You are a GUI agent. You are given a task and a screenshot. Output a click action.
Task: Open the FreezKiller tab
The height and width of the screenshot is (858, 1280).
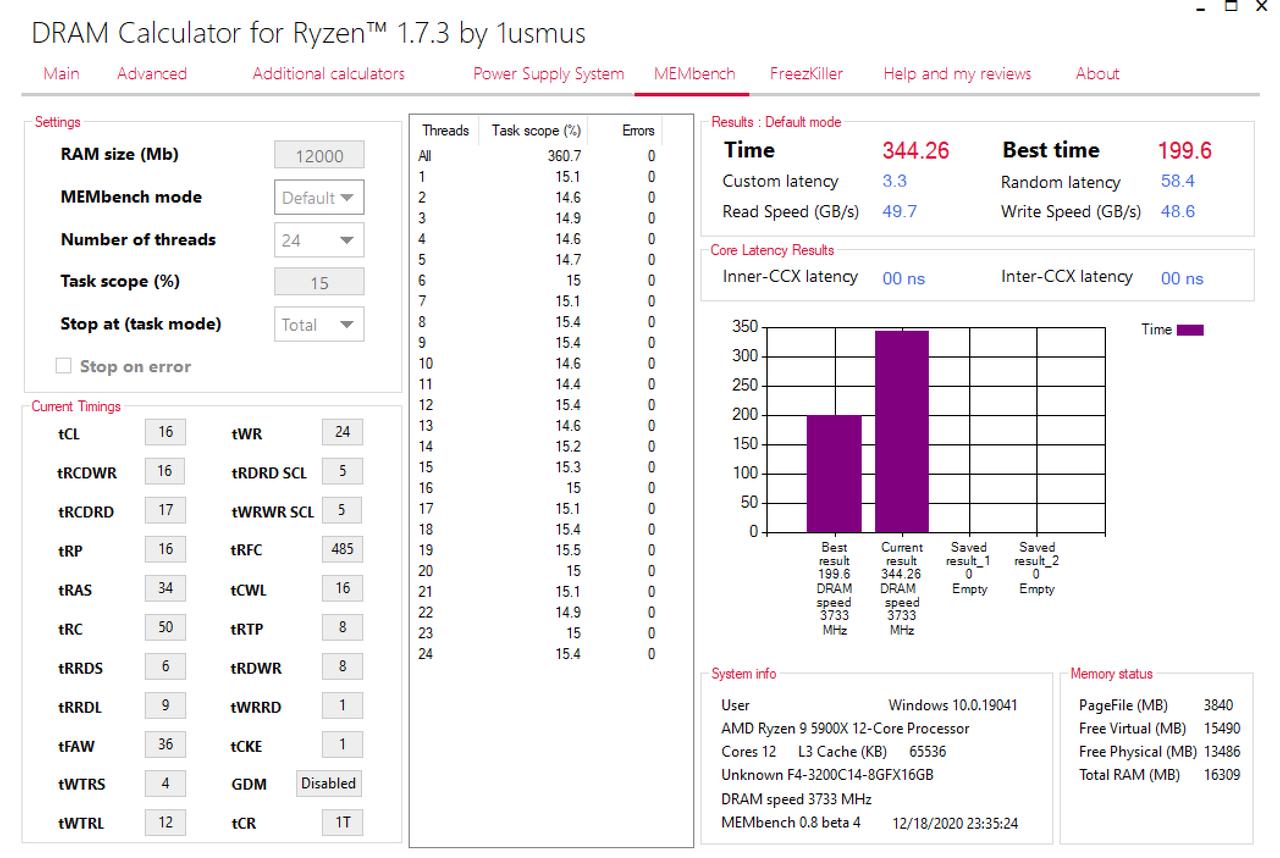tap(806, 74)
